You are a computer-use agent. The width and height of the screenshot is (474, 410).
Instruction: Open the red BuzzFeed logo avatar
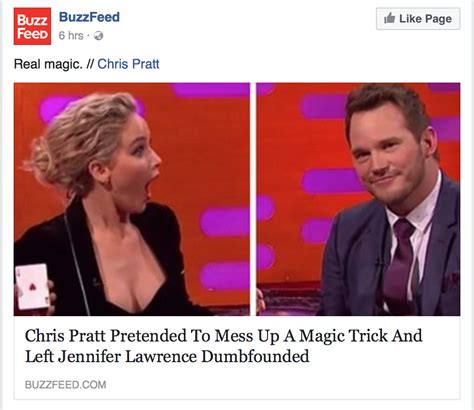click(32, 26)
